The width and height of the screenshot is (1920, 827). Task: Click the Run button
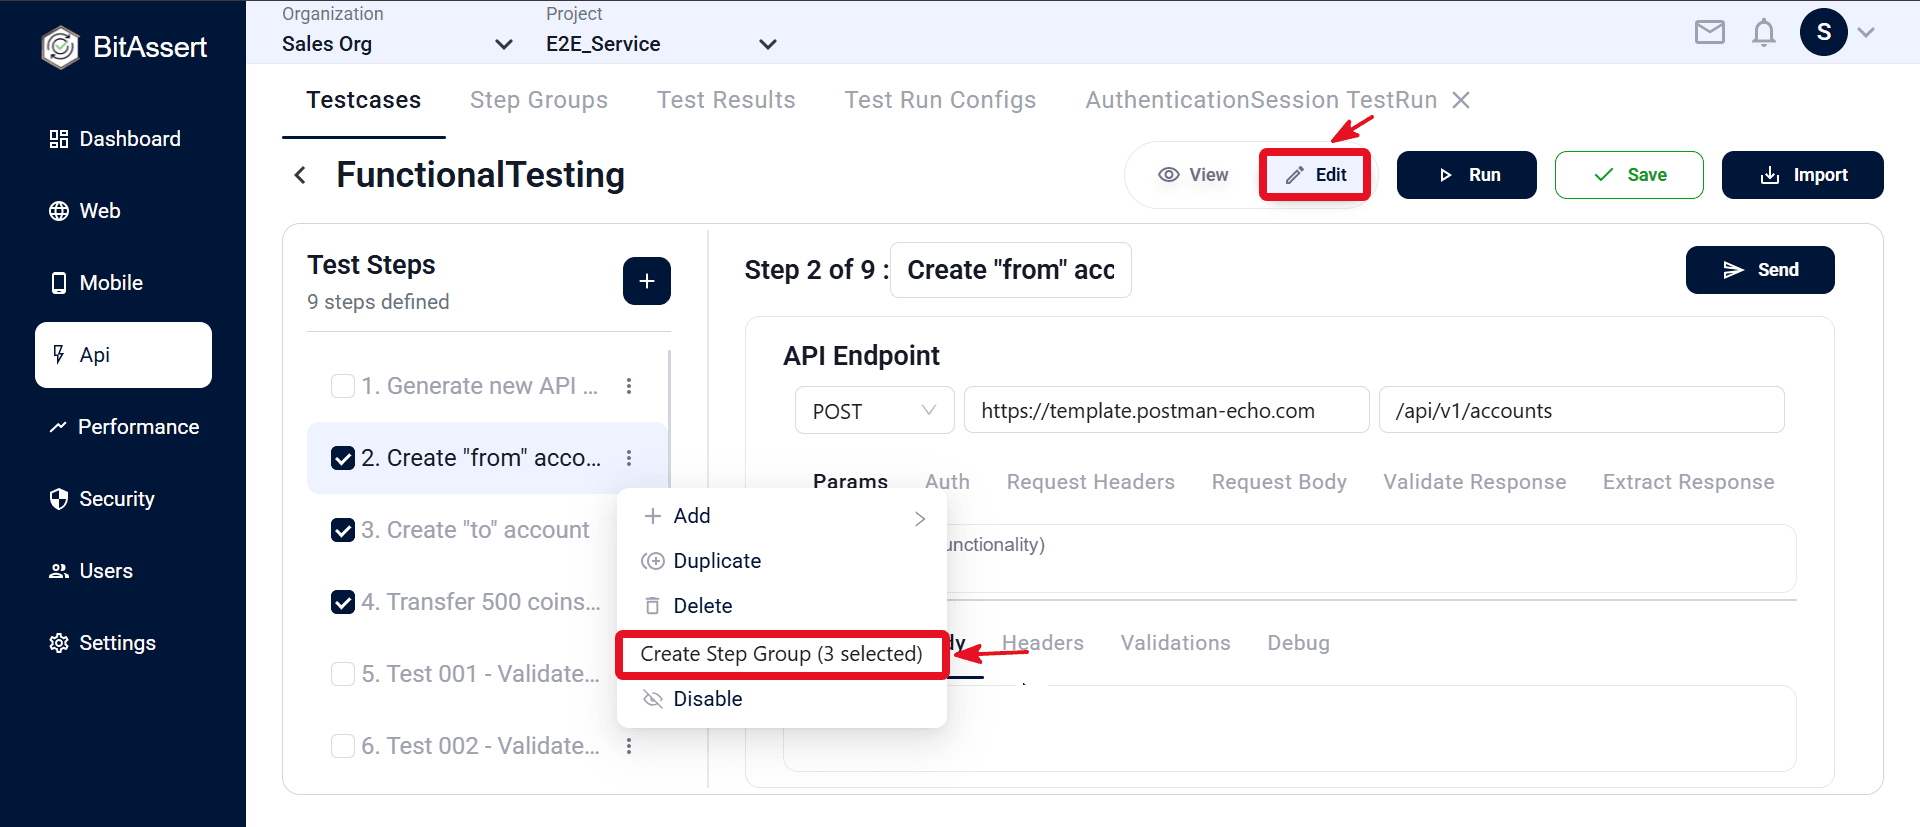[x=1467, y=175]
